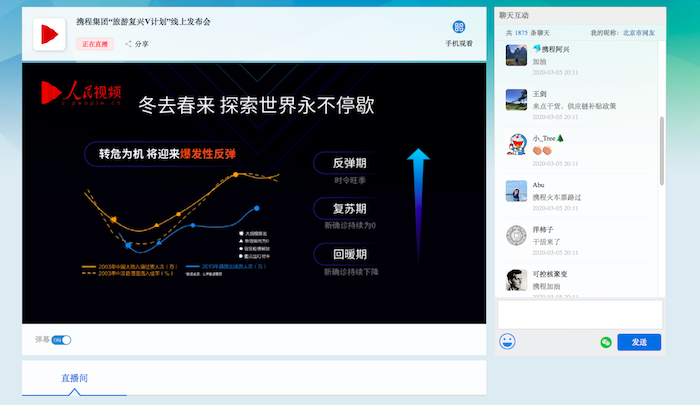Click Abu's avatar in chat
Image resolution: width=700 pixels, height=405 pixels.
click(516, 191)
